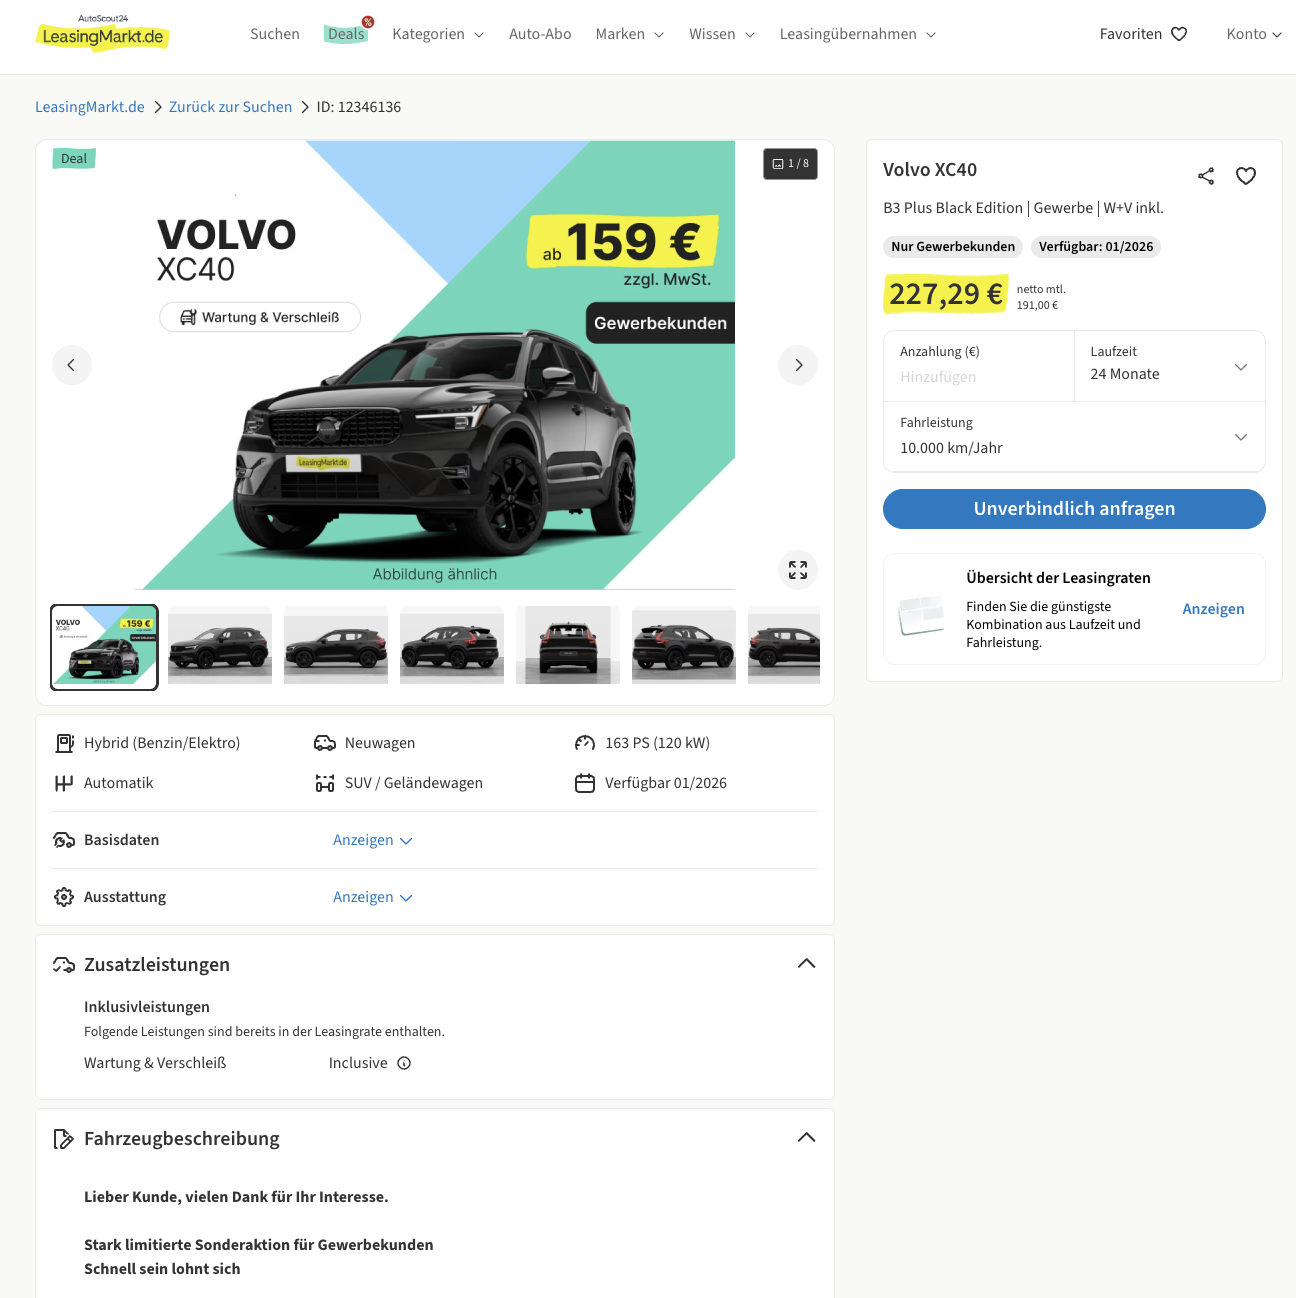
Task: Expand Basisdaten via Anzeigen
Action: [373, 840]
